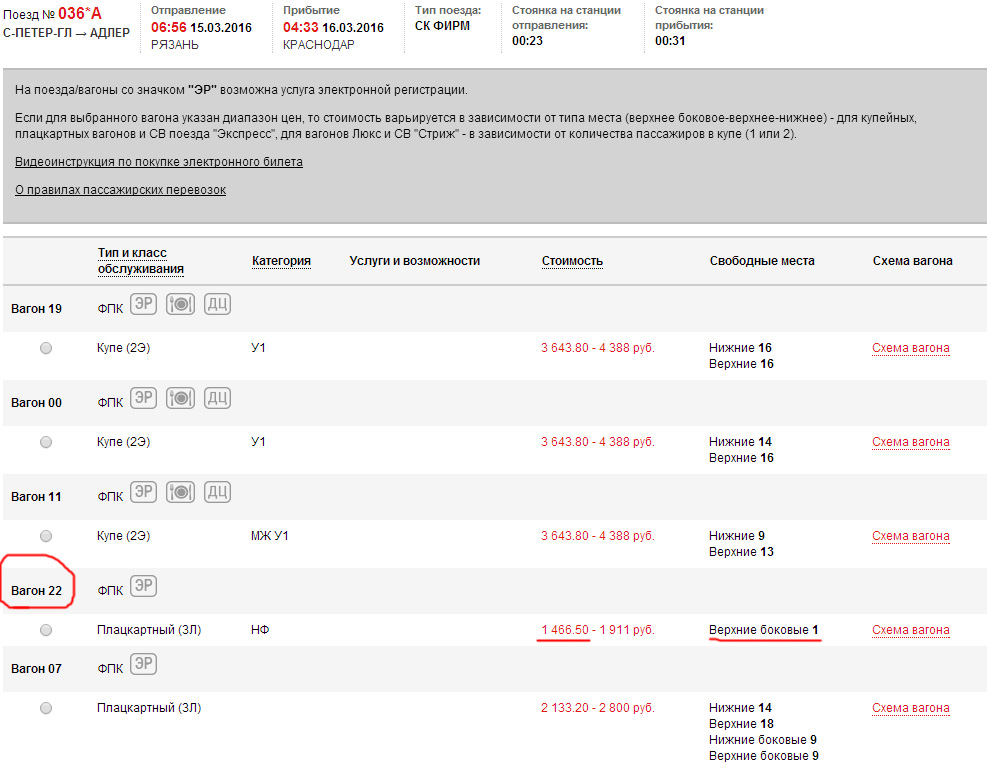Click the ДЦ icon for Вагон 11

coord(218,492)
